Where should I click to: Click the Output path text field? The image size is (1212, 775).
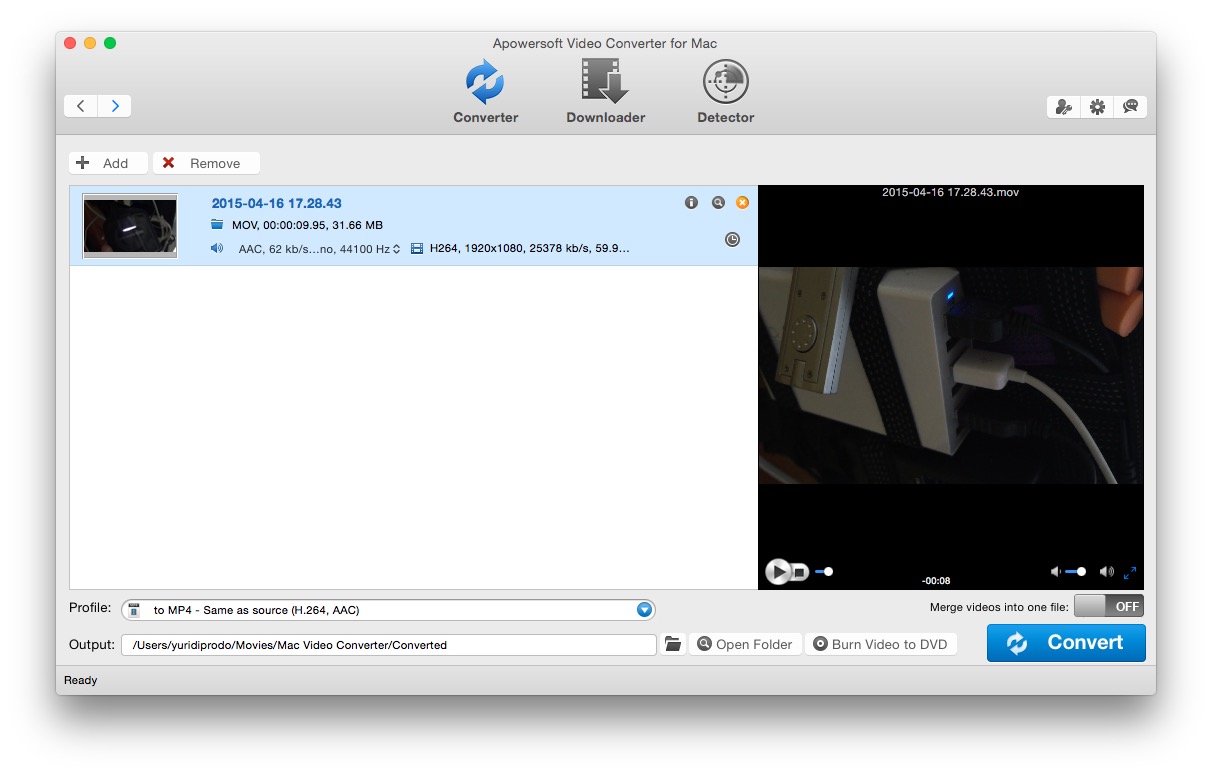coord(388,645)
